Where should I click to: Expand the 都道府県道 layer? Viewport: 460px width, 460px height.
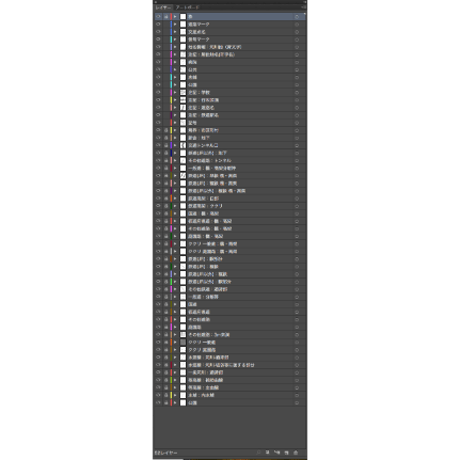pyautogui.click(x=175, y=312)
